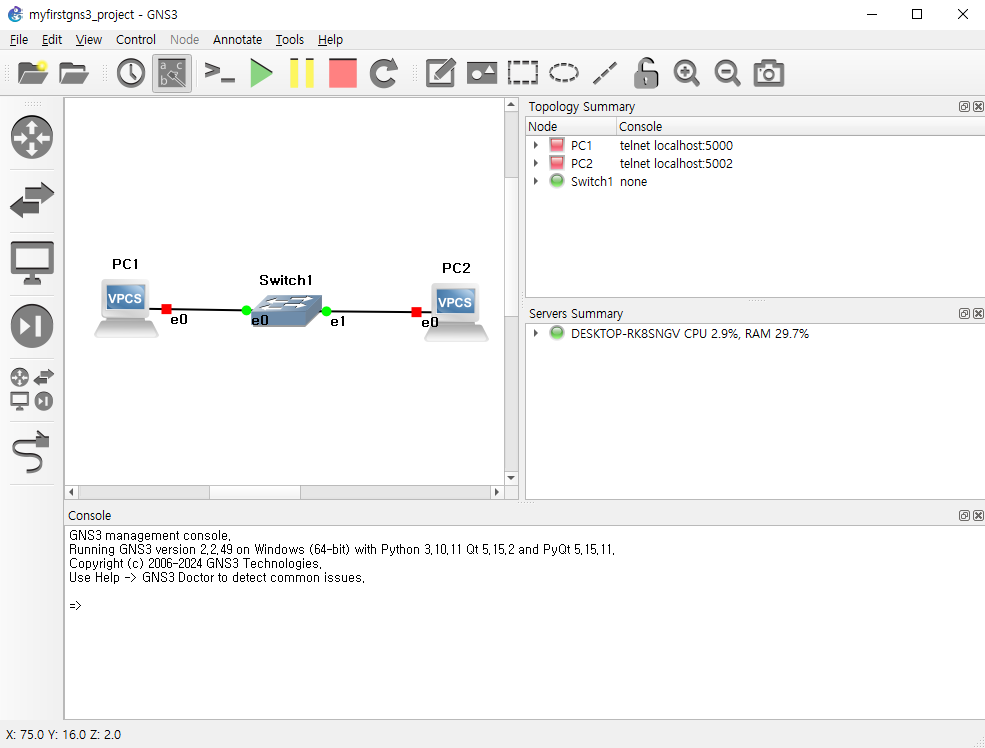This screenshot has height=748, width=985.
Task: Toggle the lock/unlock items padlock
Action: (x=645, y=73)
